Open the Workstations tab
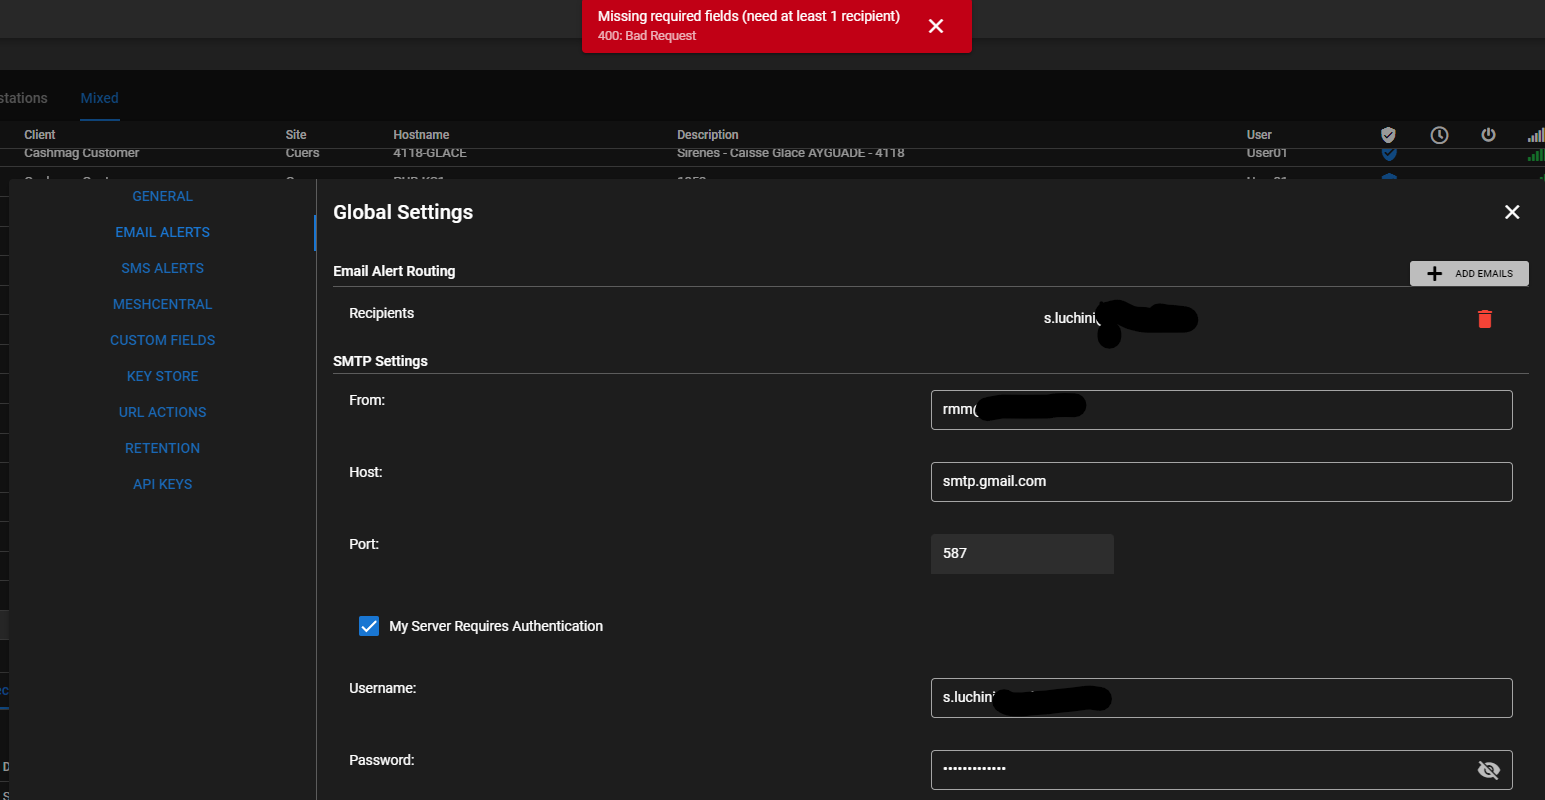The width and height of the screenshot is (1545, 800). click(x=22, y=97)
